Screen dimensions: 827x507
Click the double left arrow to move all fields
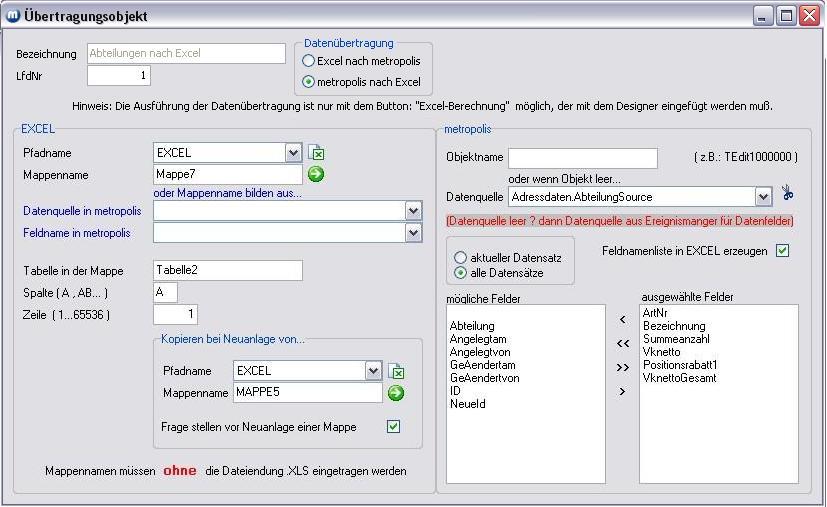pyautogui.click(x=623, y=343)
